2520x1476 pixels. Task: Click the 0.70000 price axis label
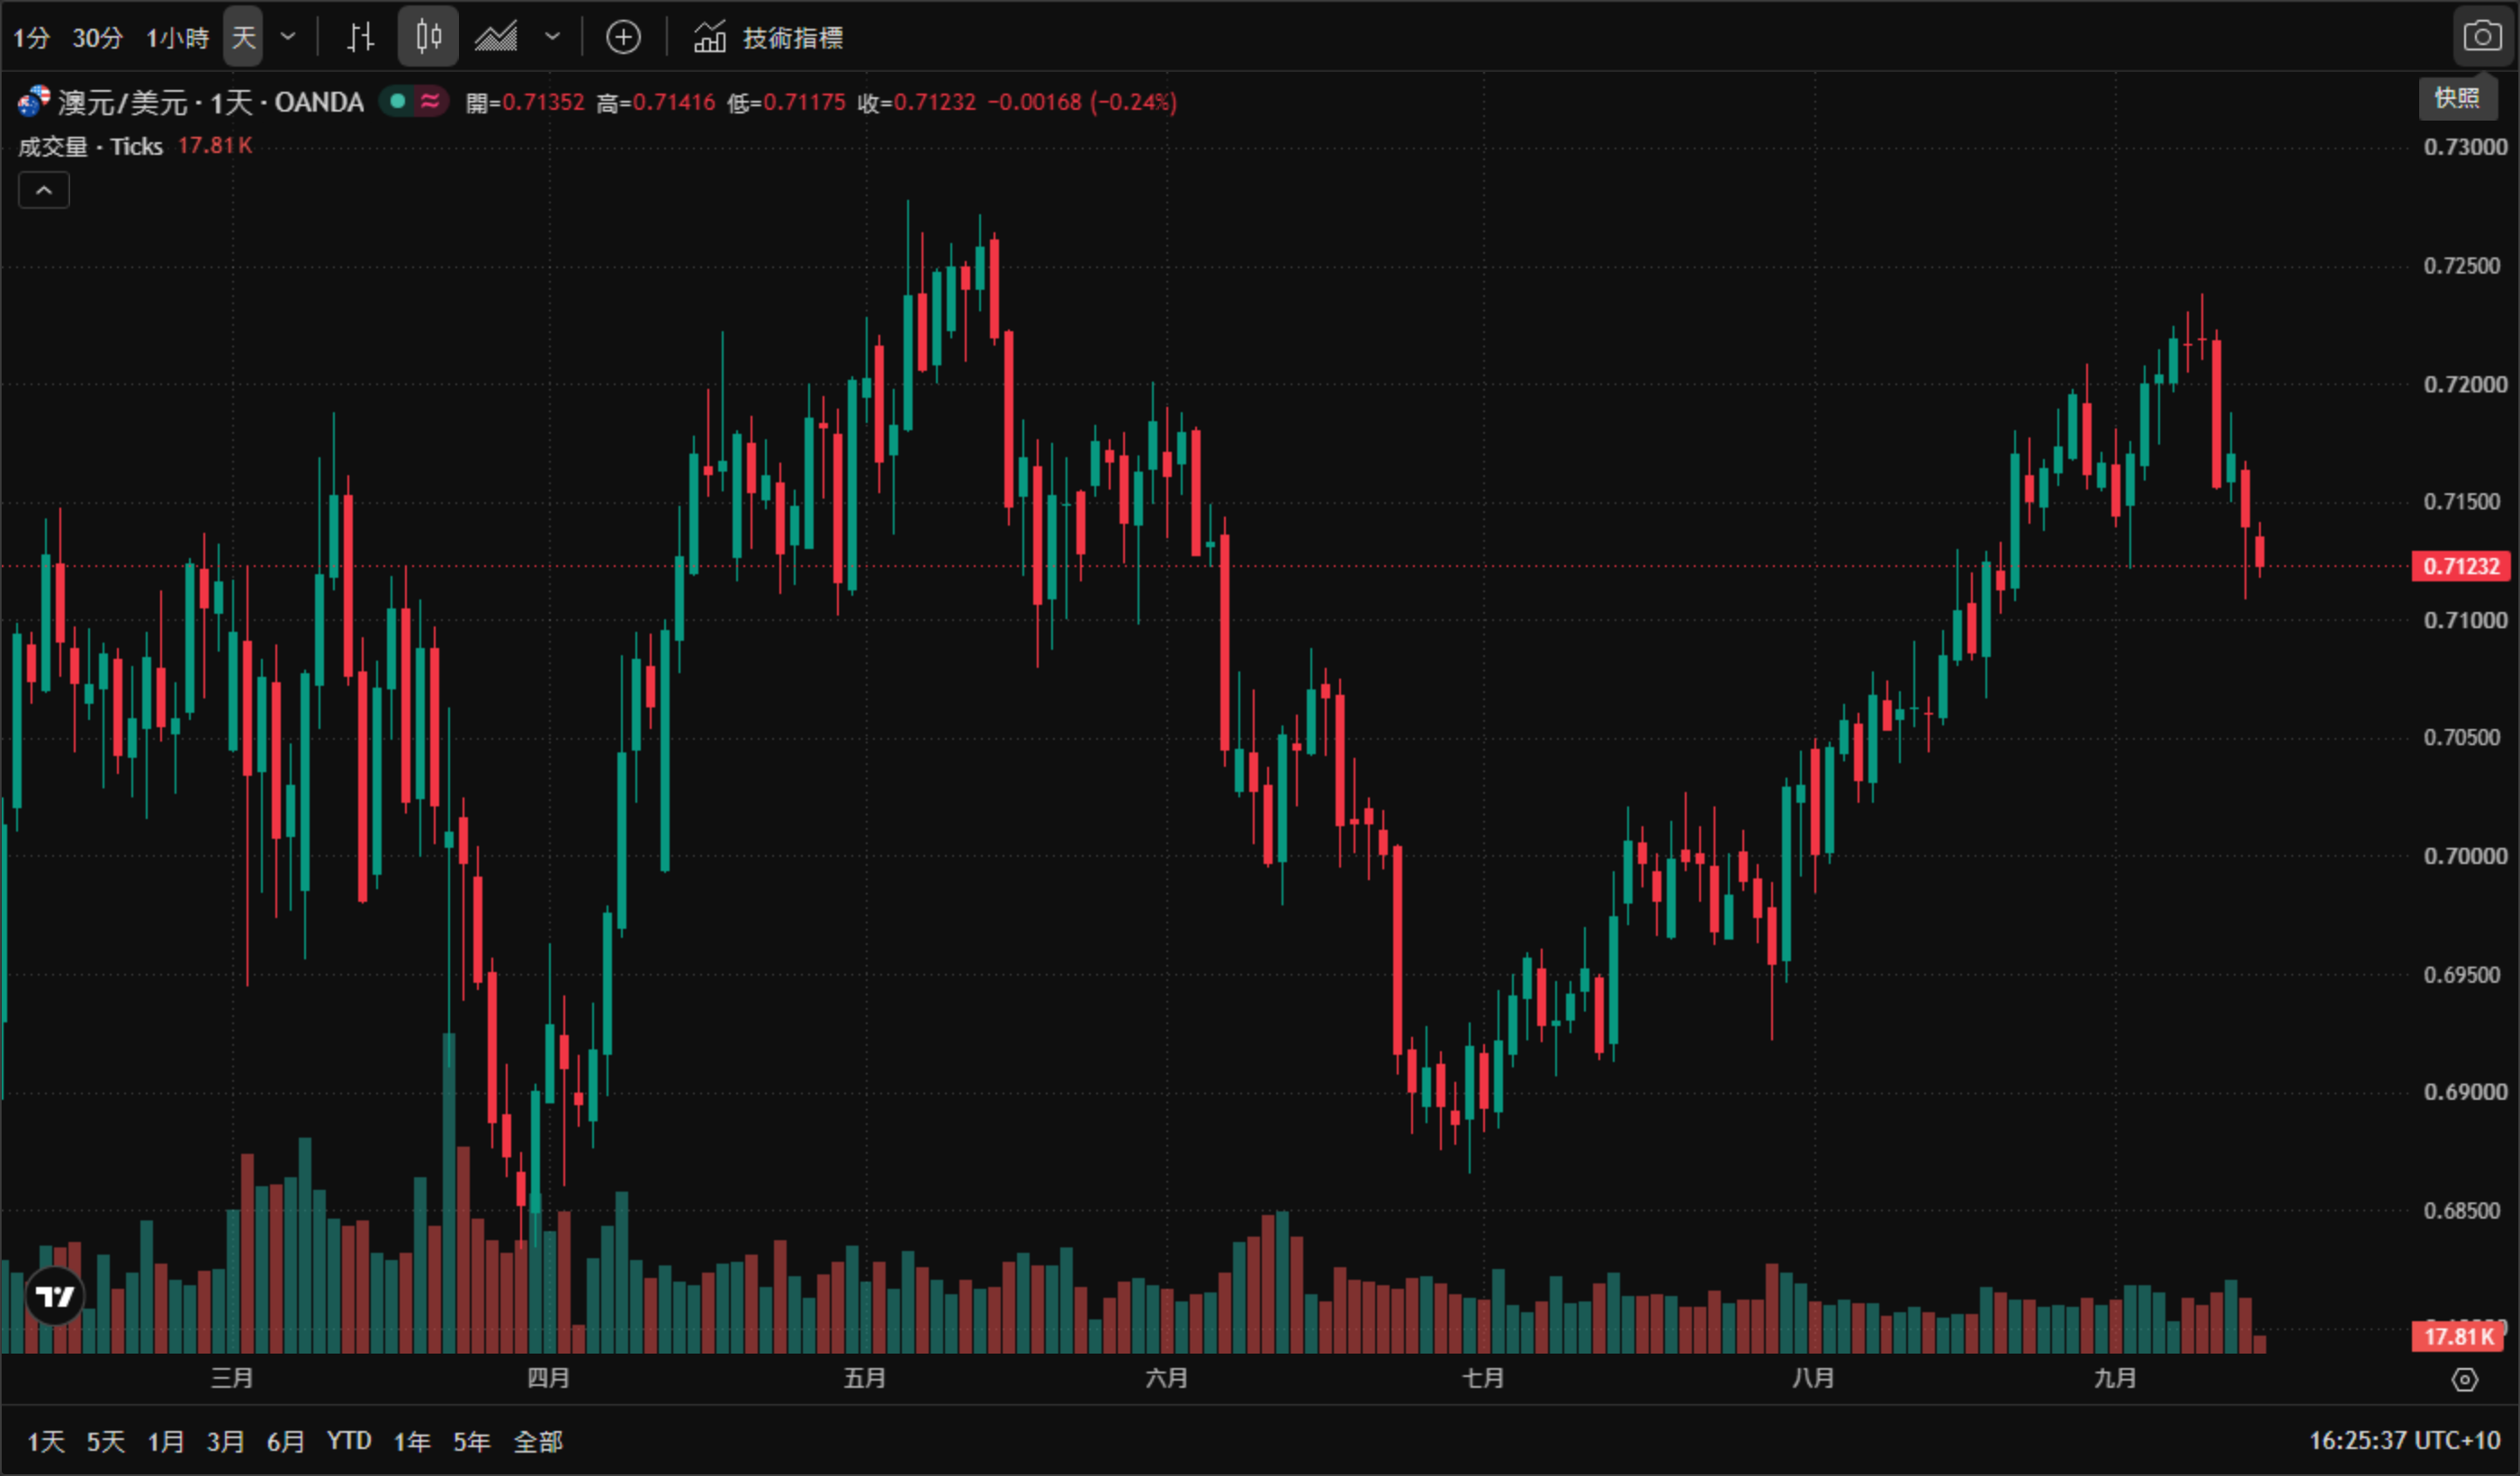pos(2465,856)
